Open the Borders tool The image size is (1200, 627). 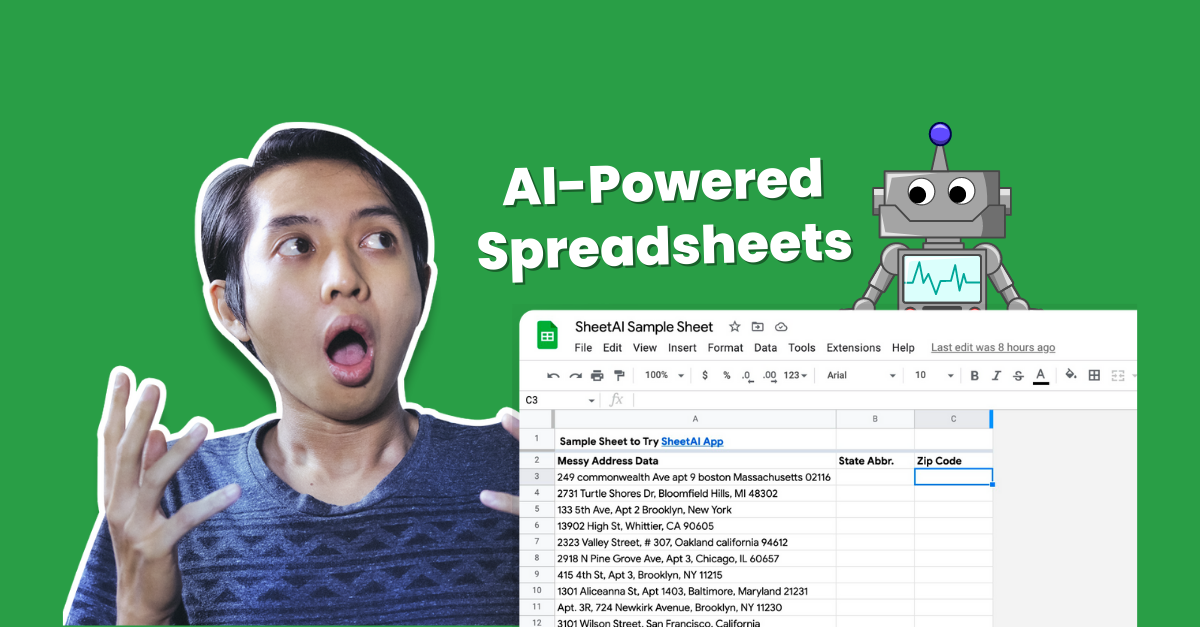pyautogui.click(x=1094, y=376)
